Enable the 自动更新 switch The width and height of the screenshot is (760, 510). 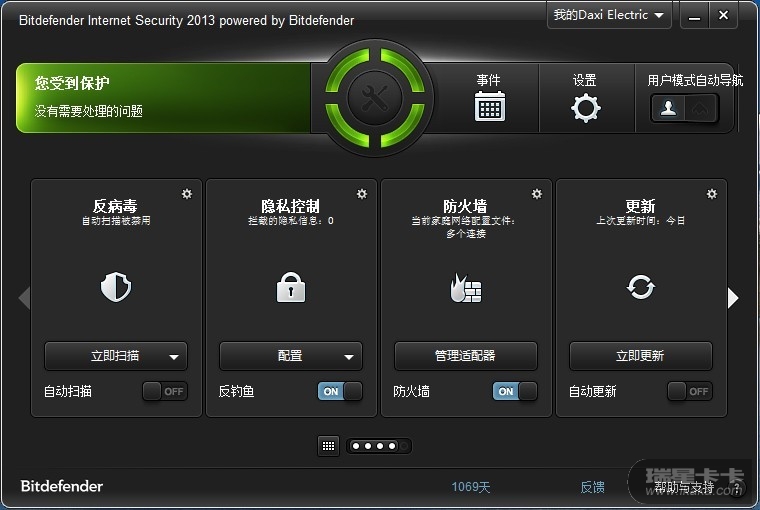coord(690,391)
